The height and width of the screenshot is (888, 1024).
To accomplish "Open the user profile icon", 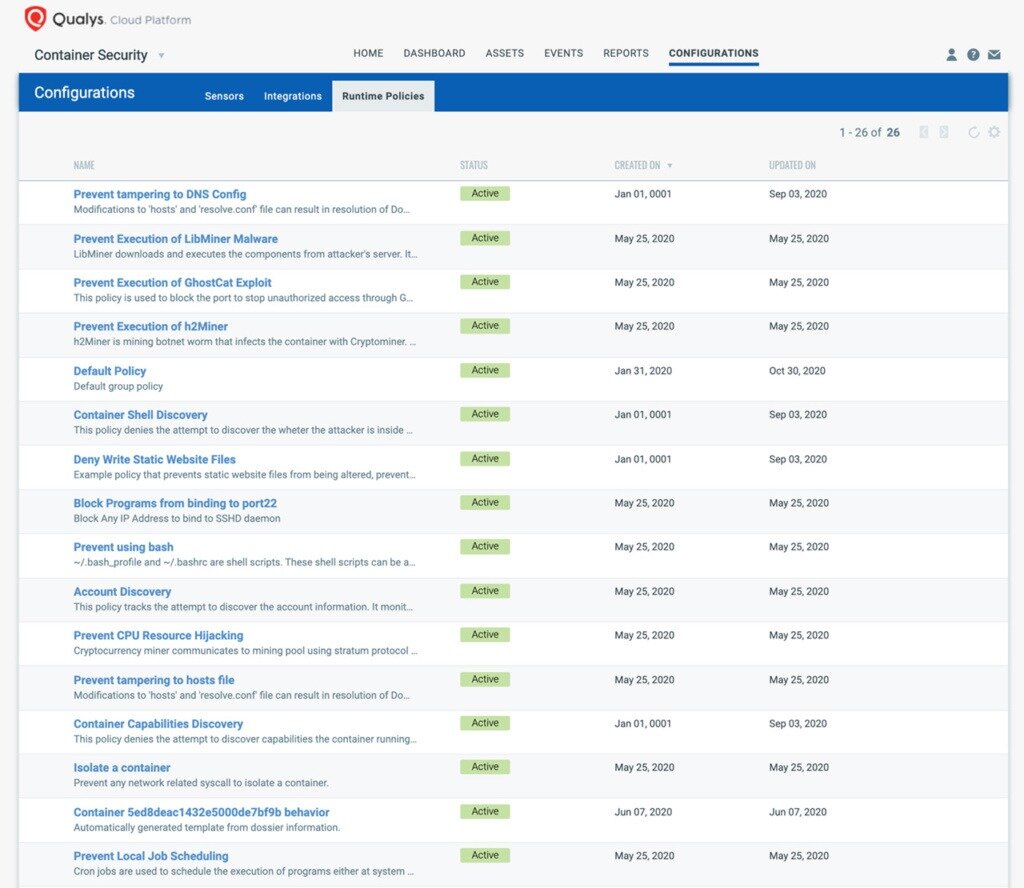I will pyautogui.click(x=952, y=55).
